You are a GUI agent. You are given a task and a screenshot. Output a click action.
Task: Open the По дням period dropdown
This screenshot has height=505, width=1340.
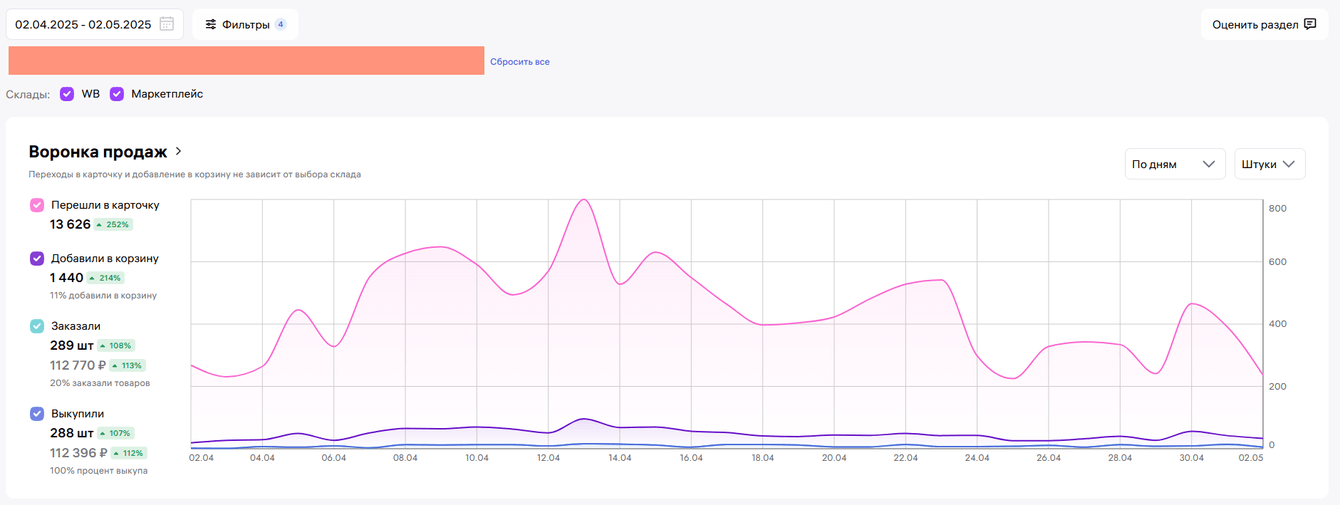(x=1174, y=164)
